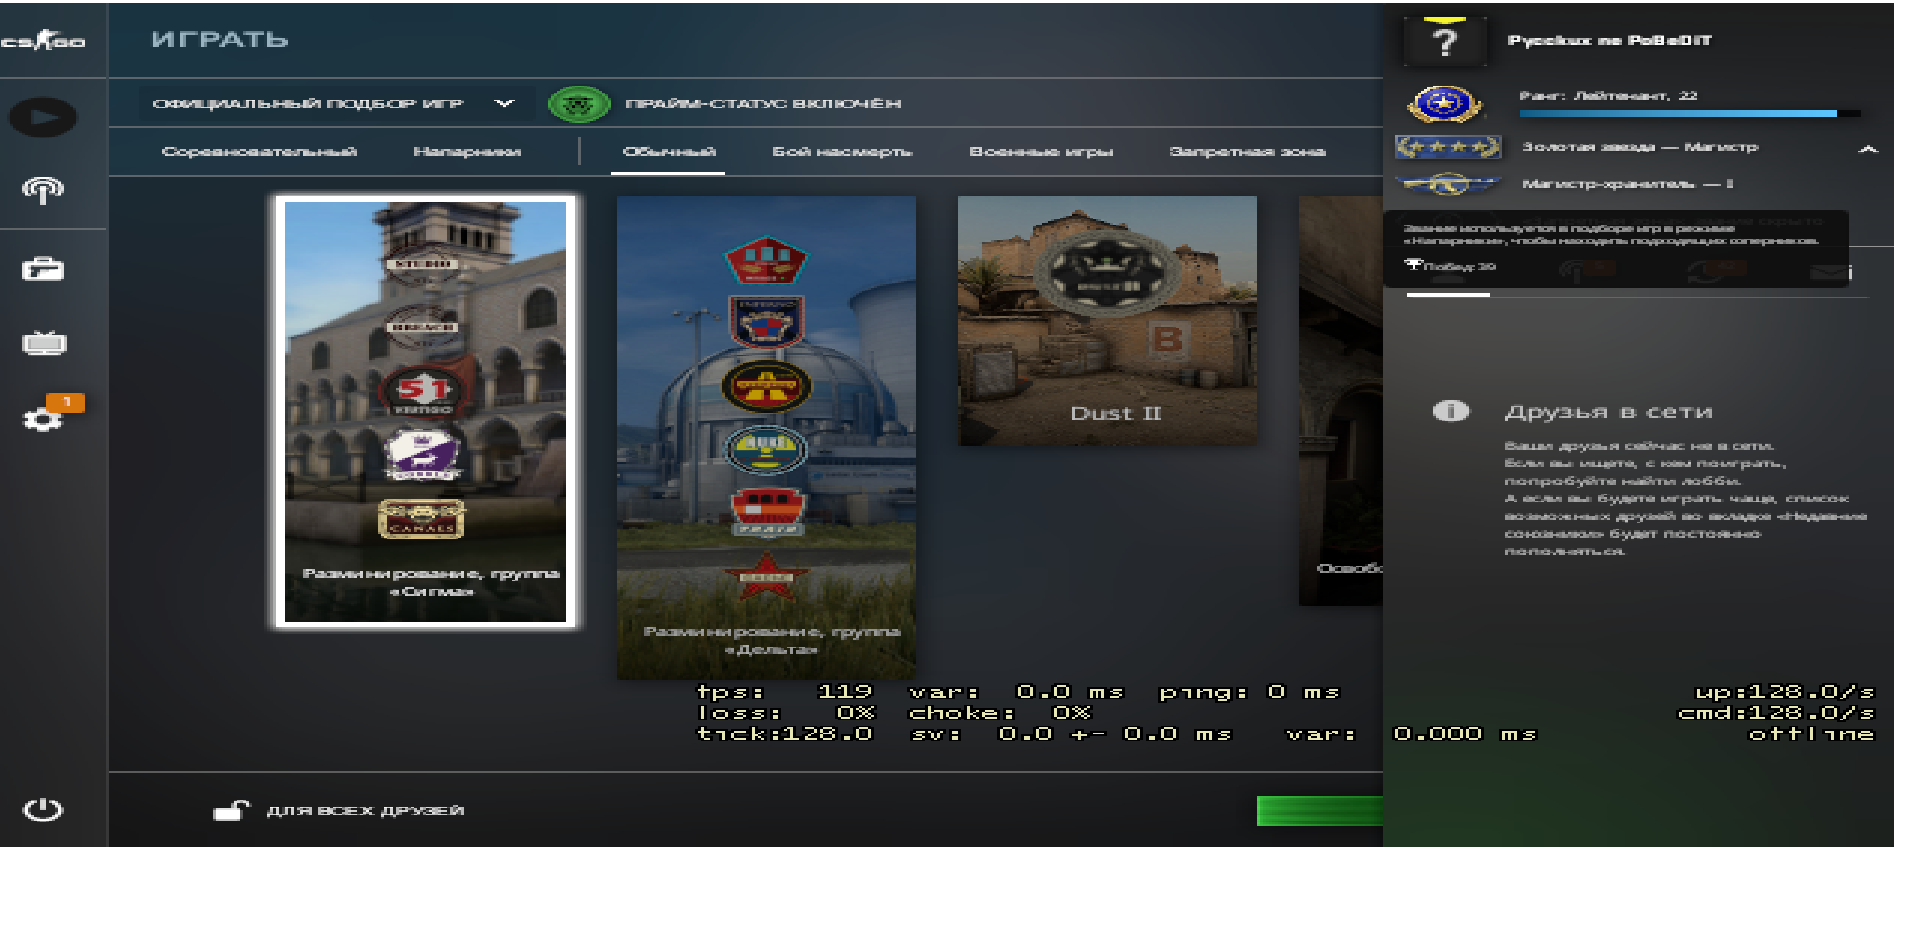
Task: Click the CS:GO logo in the sidebar
Action: [x=43, y=41]
